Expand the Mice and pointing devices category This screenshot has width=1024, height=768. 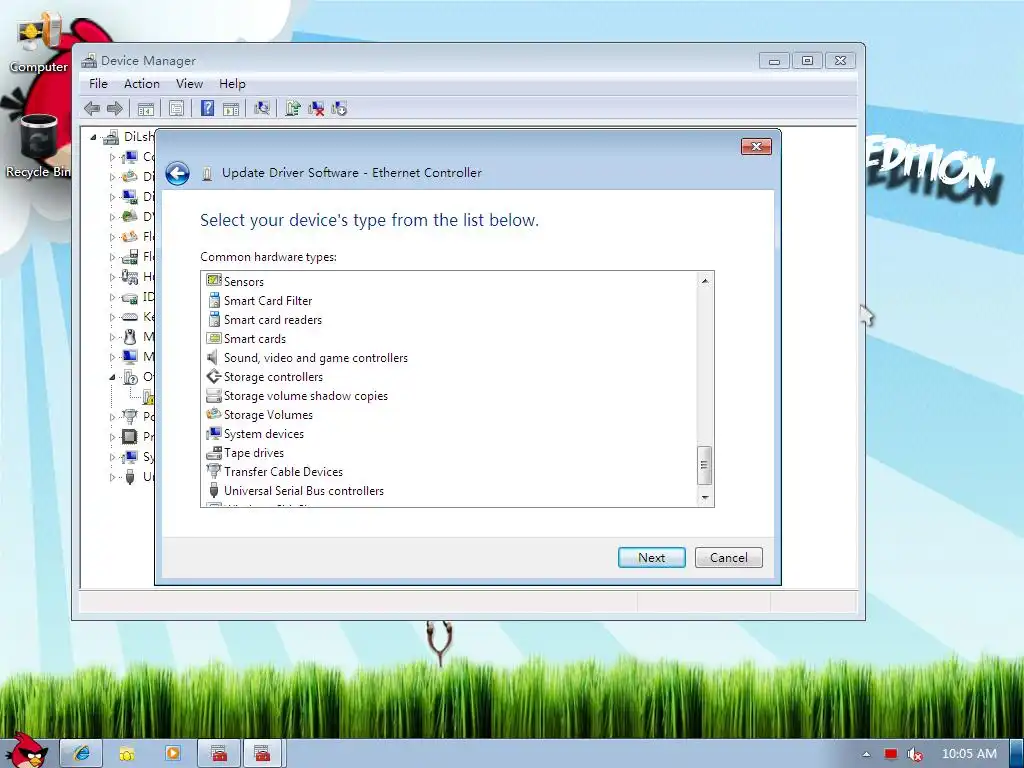[x=112, y=337]
